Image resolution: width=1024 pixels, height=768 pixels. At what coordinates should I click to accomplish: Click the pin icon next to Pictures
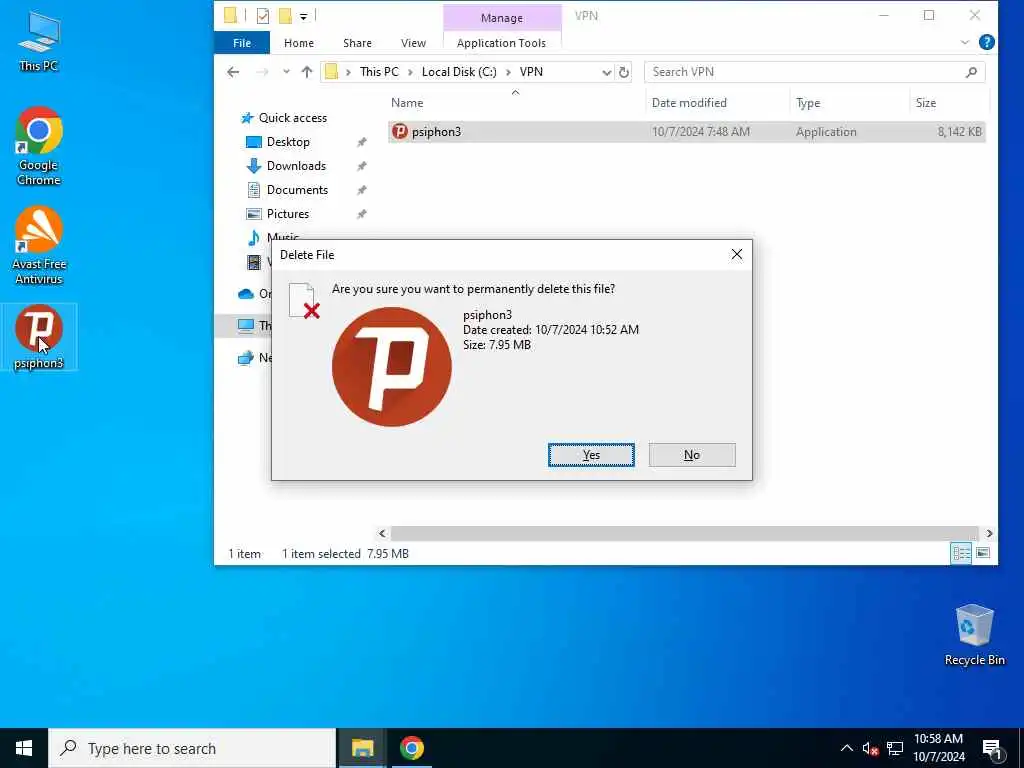point(361,215)
